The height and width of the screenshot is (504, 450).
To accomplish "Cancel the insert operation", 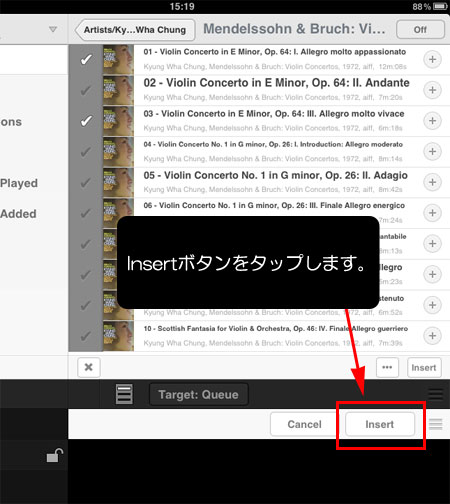I will pyautogui.click(x=304, y=424).
